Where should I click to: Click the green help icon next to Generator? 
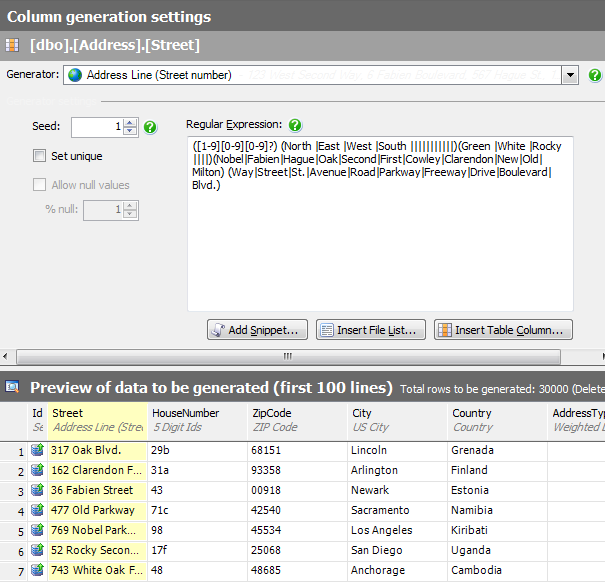[x=595, y=75]
